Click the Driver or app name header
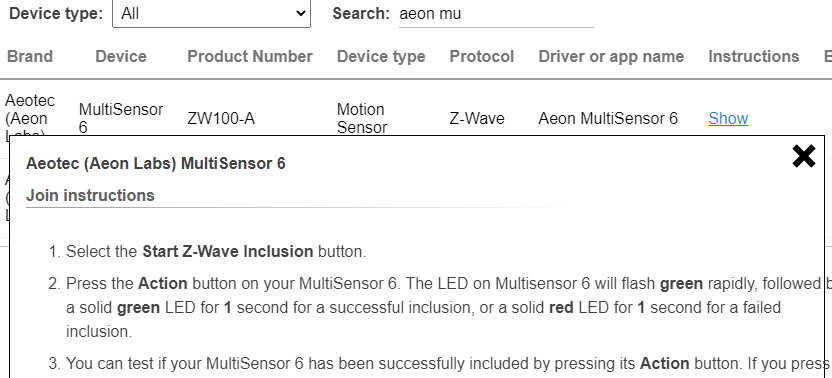This screenshot has width=832, height=378. click(x=611, y=56)
